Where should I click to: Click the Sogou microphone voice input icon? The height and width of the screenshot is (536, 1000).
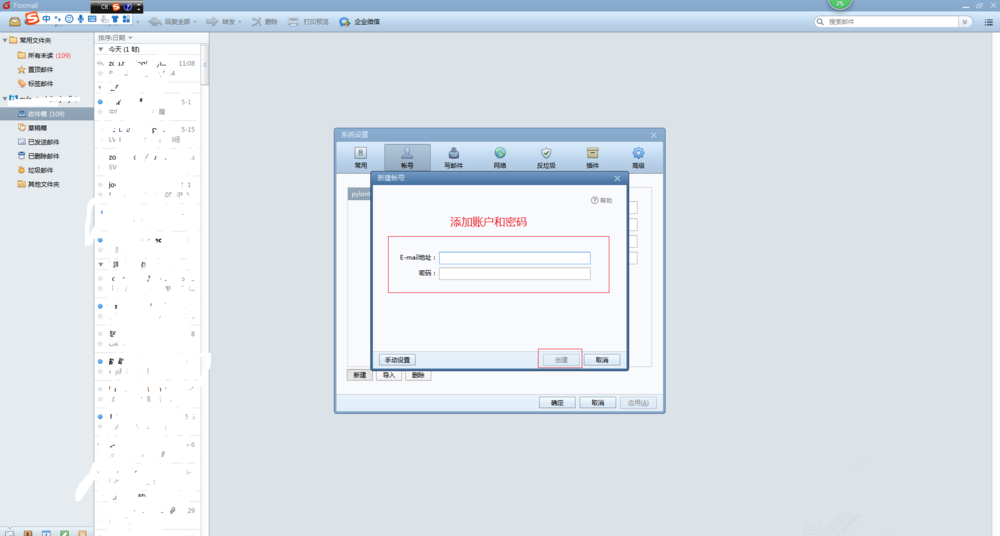tap(80, 19)
